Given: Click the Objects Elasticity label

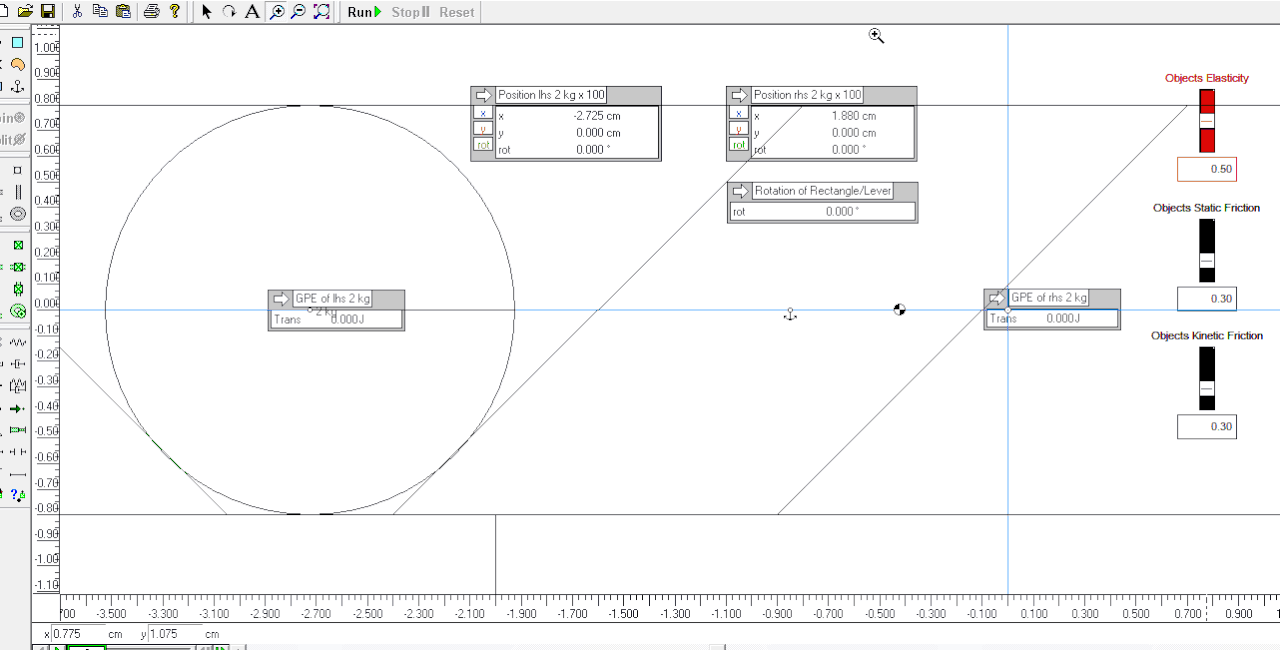Looking at the screenshot, I should [1207, 78].
